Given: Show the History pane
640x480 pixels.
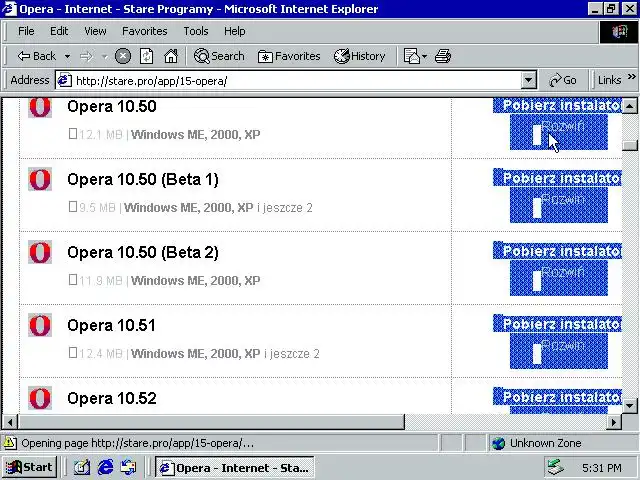Looking at the screenshot, I should tap(360, 56).
